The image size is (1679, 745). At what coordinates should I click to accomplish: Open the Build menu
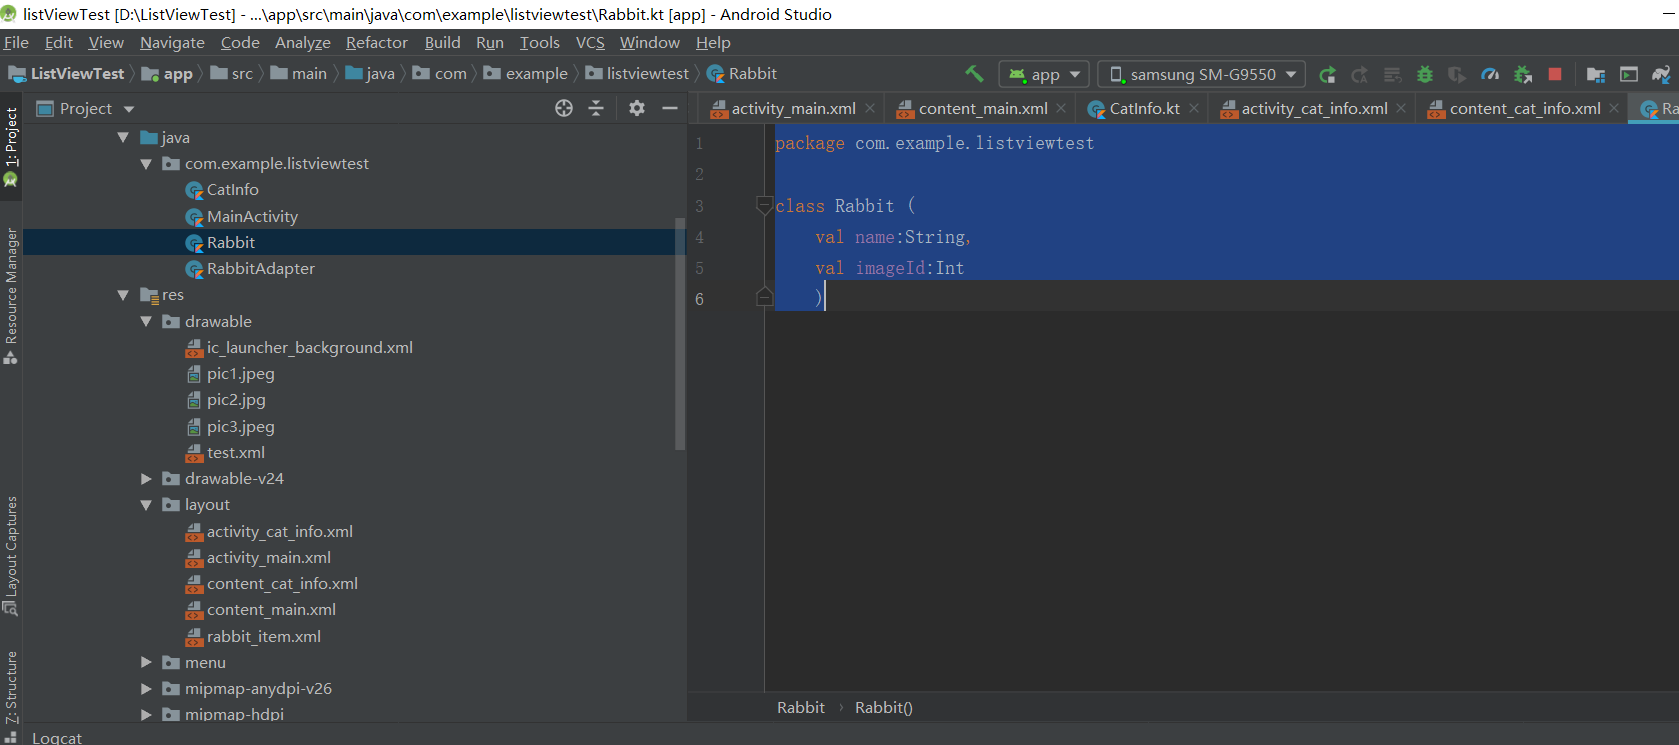tap(442, 42)
